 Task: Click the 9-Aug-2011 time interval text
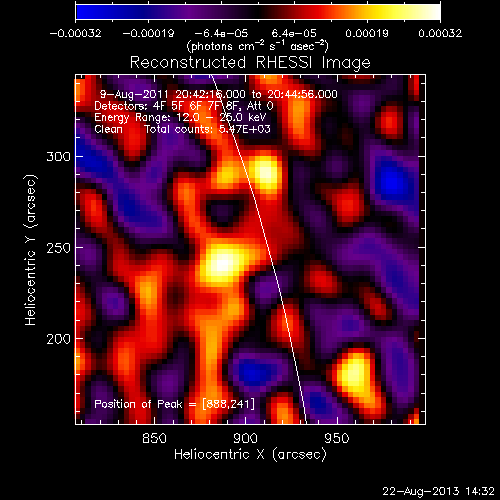219,94
